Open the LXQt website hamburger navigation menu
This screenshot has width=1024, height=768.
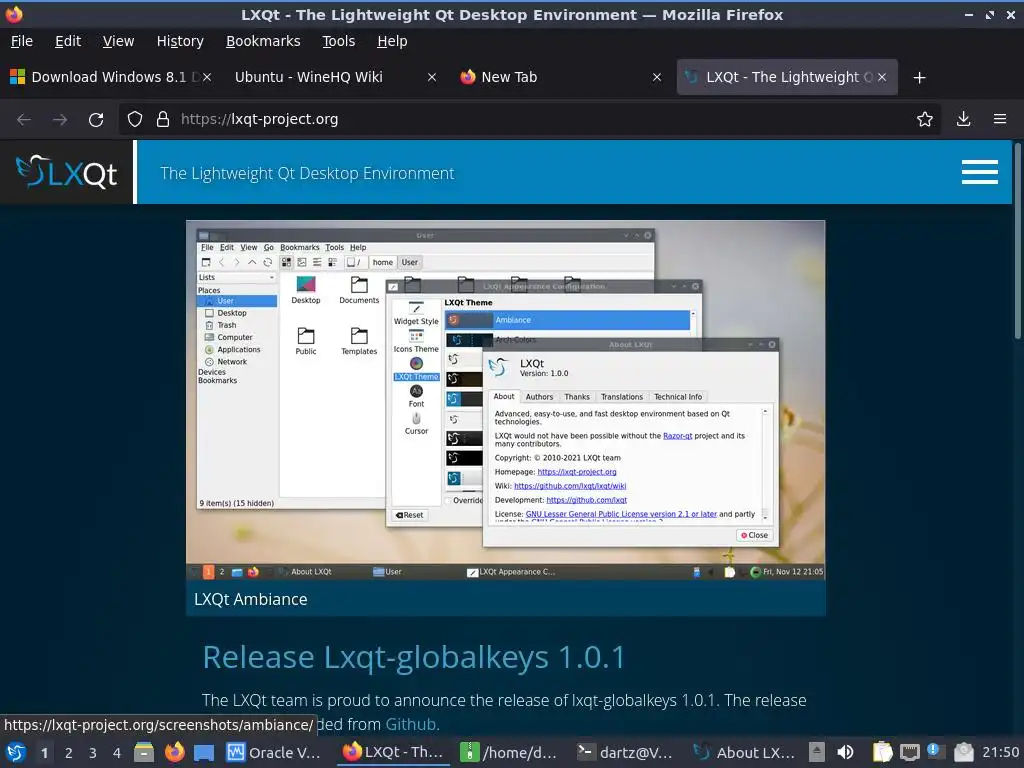point(980,172)
